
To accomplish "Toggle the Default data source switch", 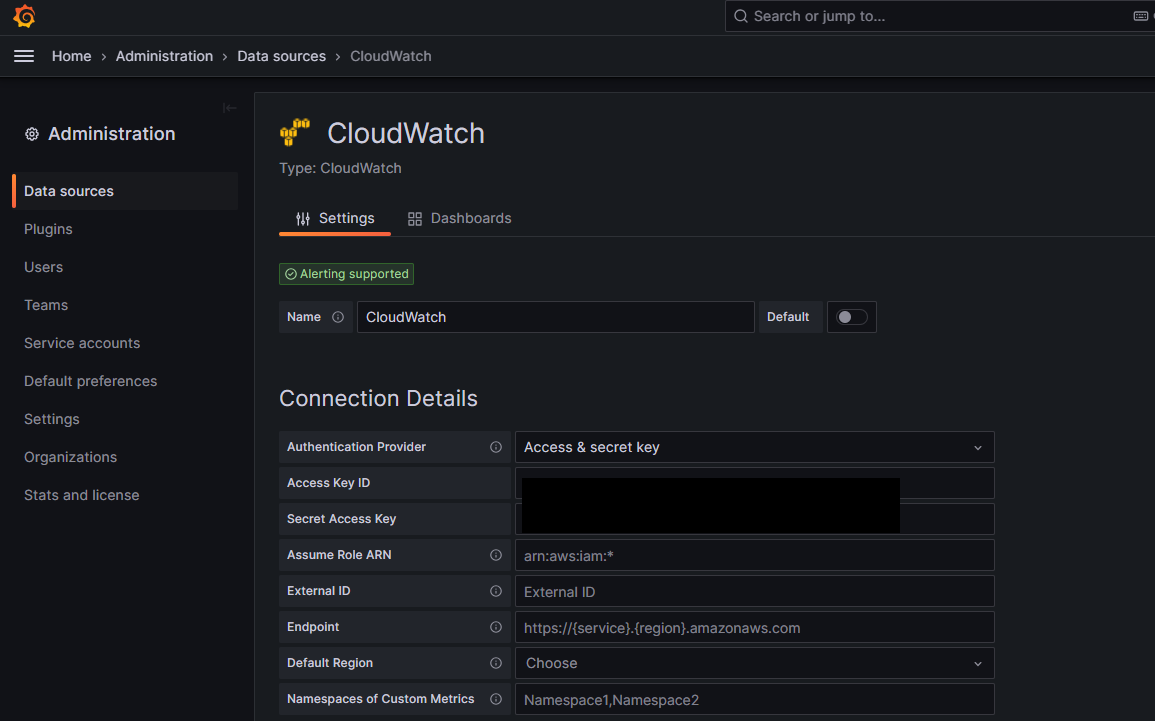I will click(x=852, y=317).
